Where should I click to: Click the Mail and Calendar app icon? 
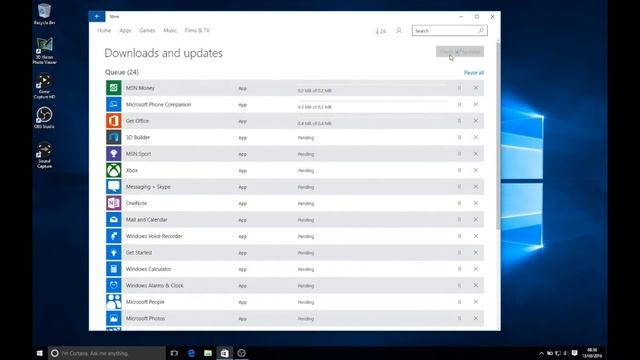(x=113, y=220)
